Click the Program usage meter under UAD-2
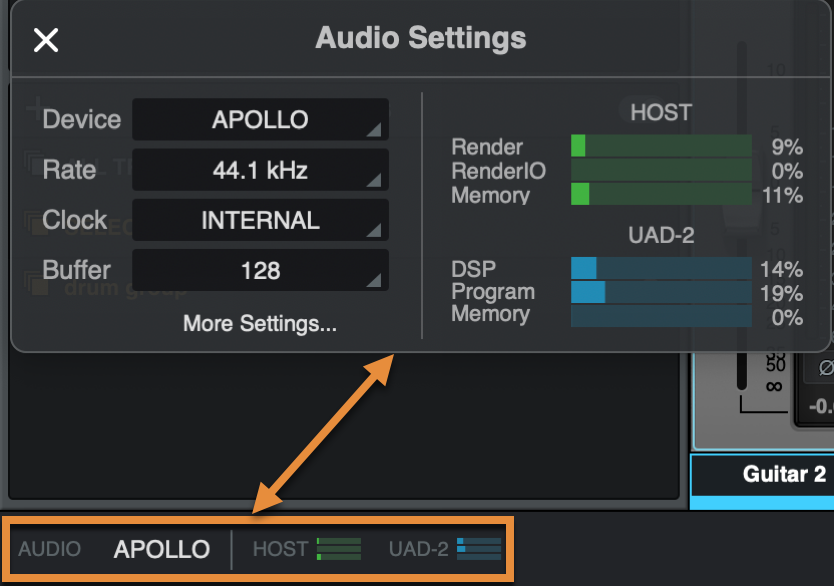834x586 pixels. pos(660,291)
